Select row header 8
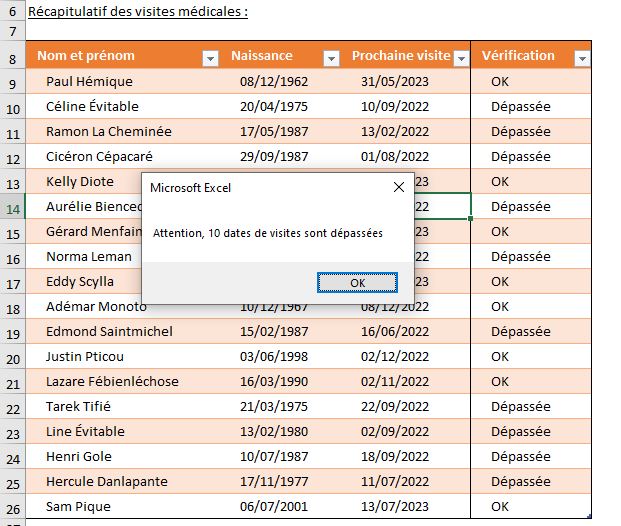This screenshot has width=621, height=526. [12, 57]
